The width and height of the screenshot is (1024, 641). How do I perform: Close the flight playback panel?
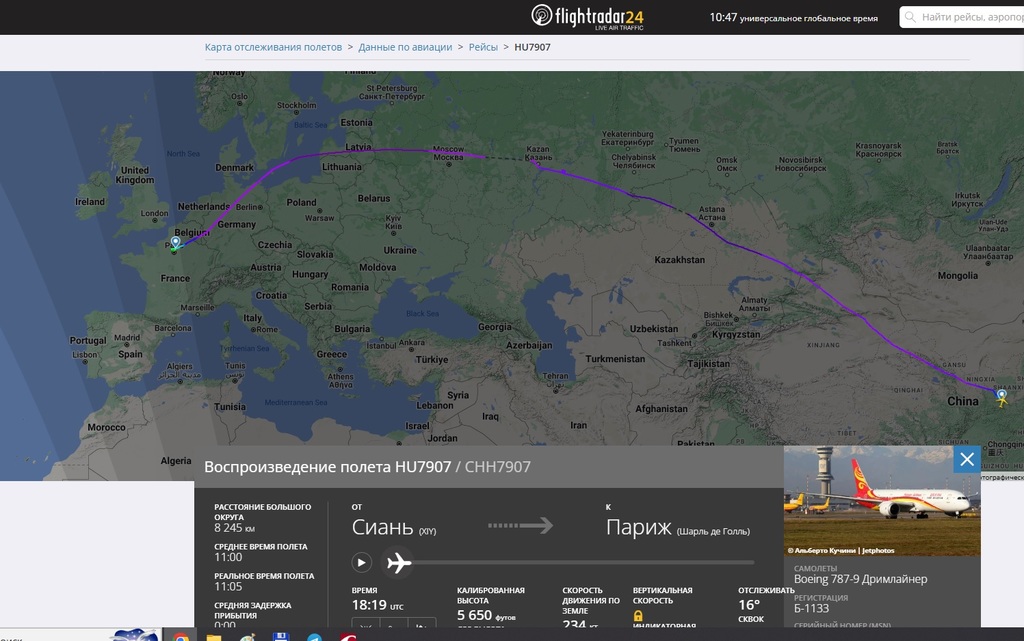point(966,460)
